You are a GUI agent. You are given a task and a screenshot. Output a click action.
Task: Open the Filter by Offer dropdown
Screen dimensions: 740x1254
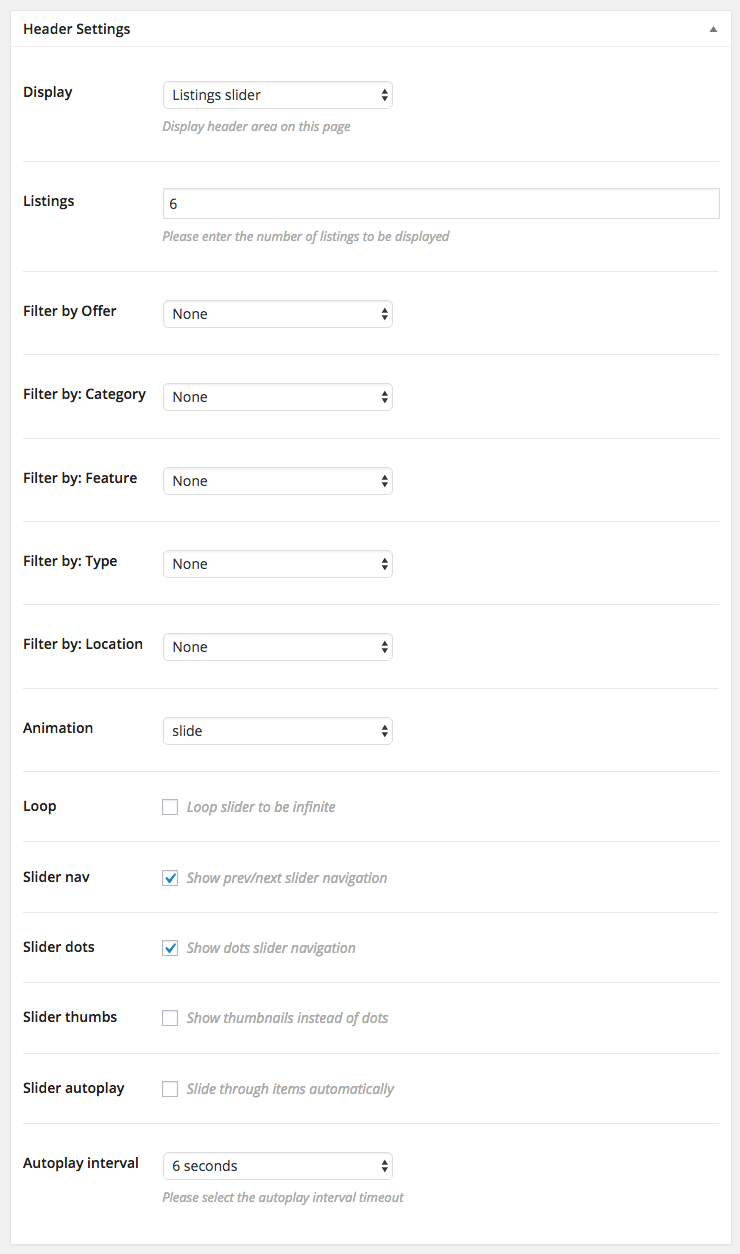[277, 313]
